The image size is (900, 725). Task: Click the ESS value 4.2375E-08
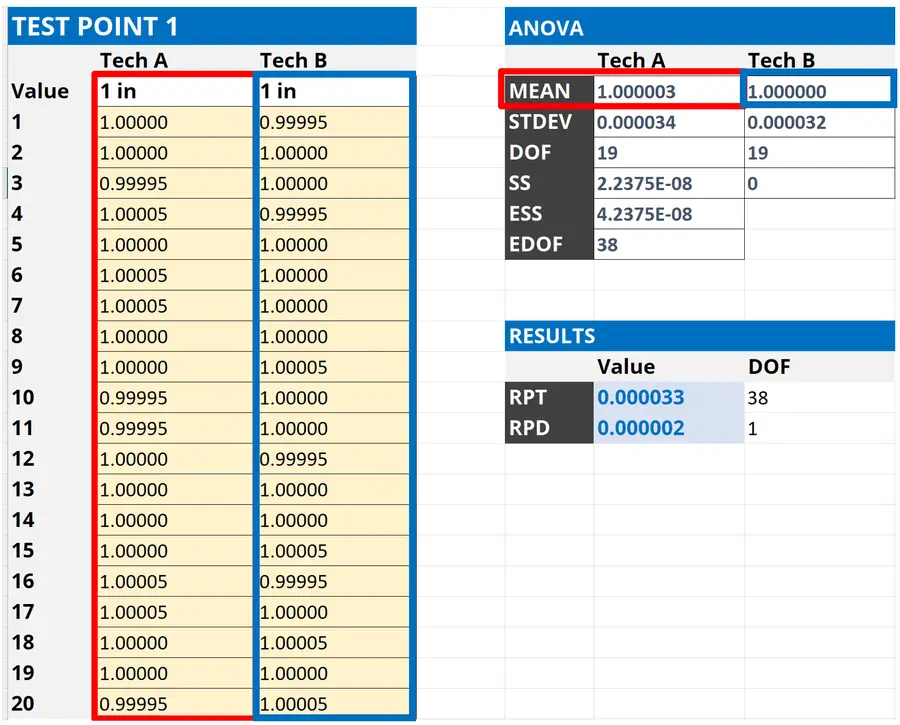pos(669,214)
